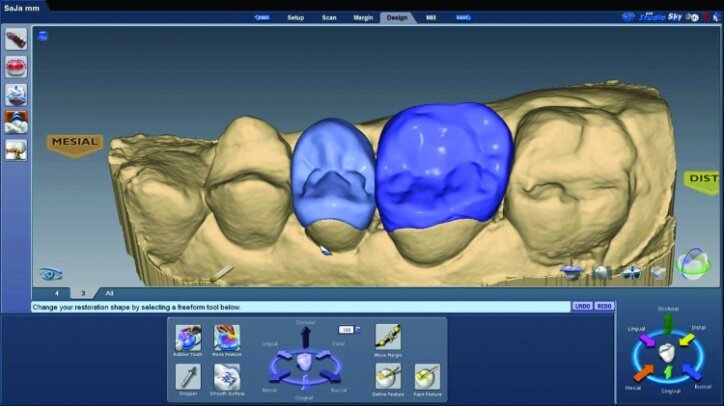
Task: Choose the Dropper tool
Action: coord(187,376)
